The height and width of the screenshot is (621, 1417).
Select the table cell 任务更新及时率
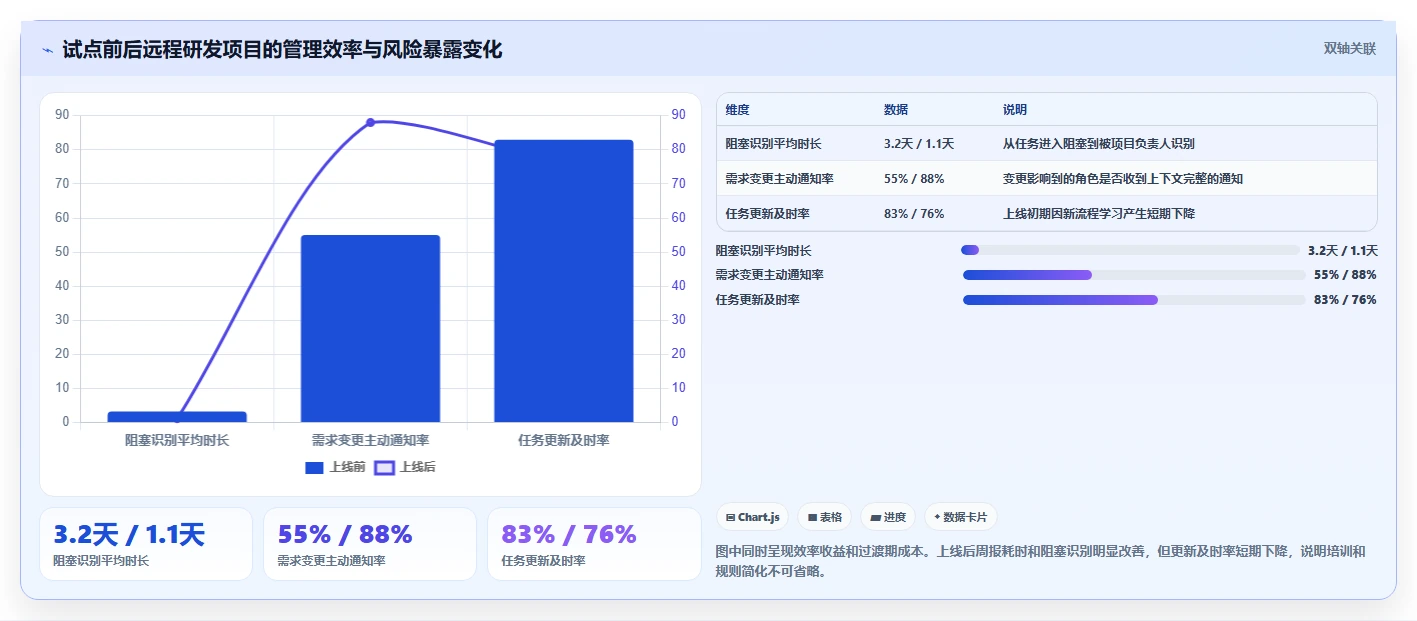point(768,214)
